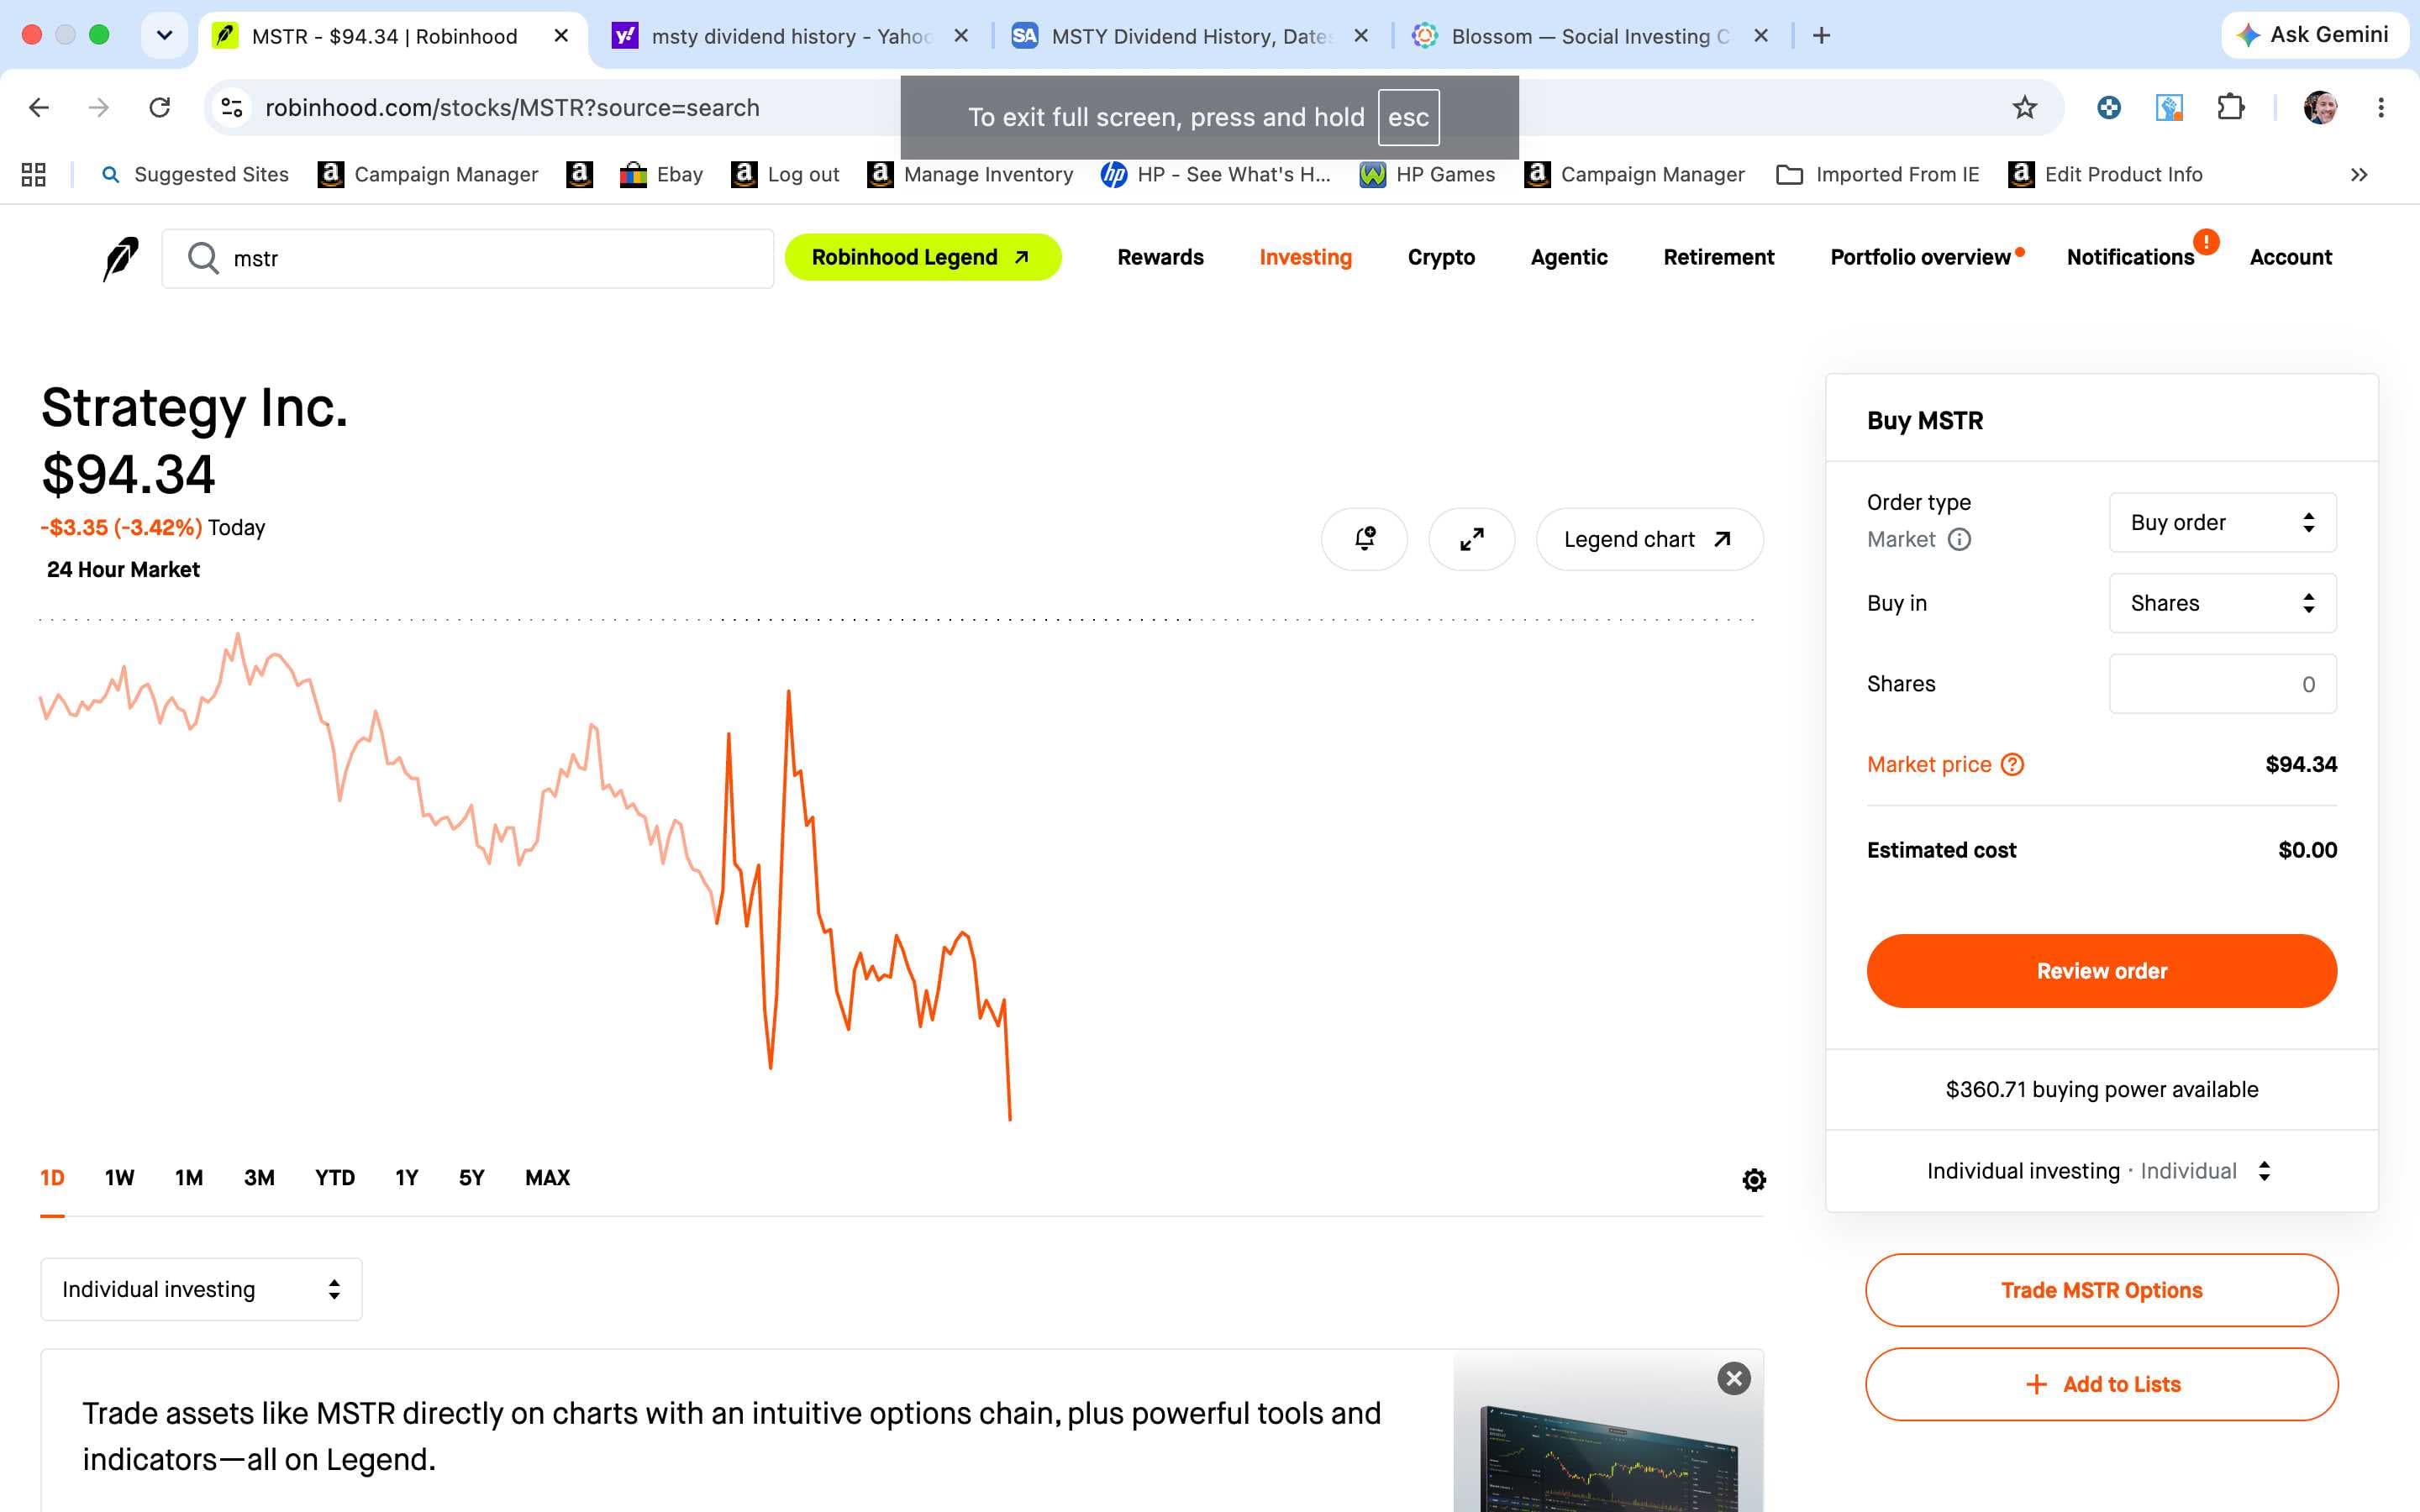Click the blue cross extension icon
2420x1512 pixels.
[x=2109, y=107]
